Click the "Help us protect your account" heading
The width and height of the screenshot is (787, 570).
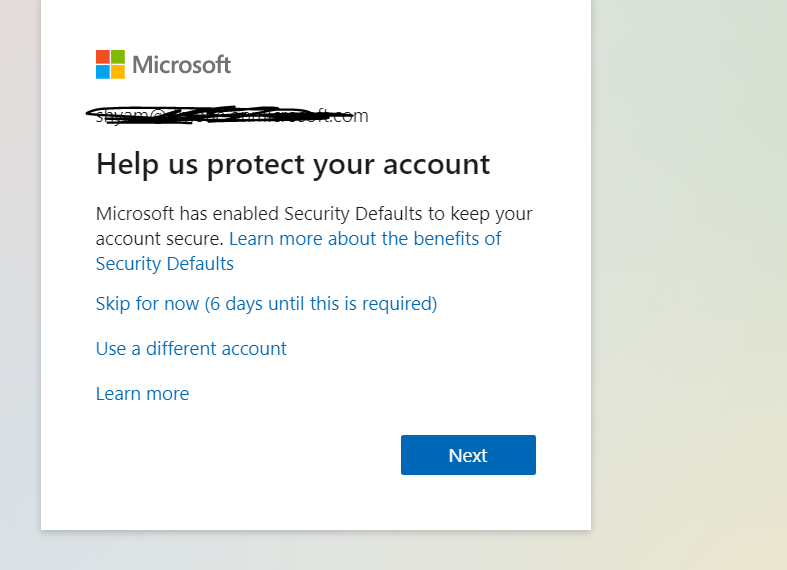[x=292, y=164]
